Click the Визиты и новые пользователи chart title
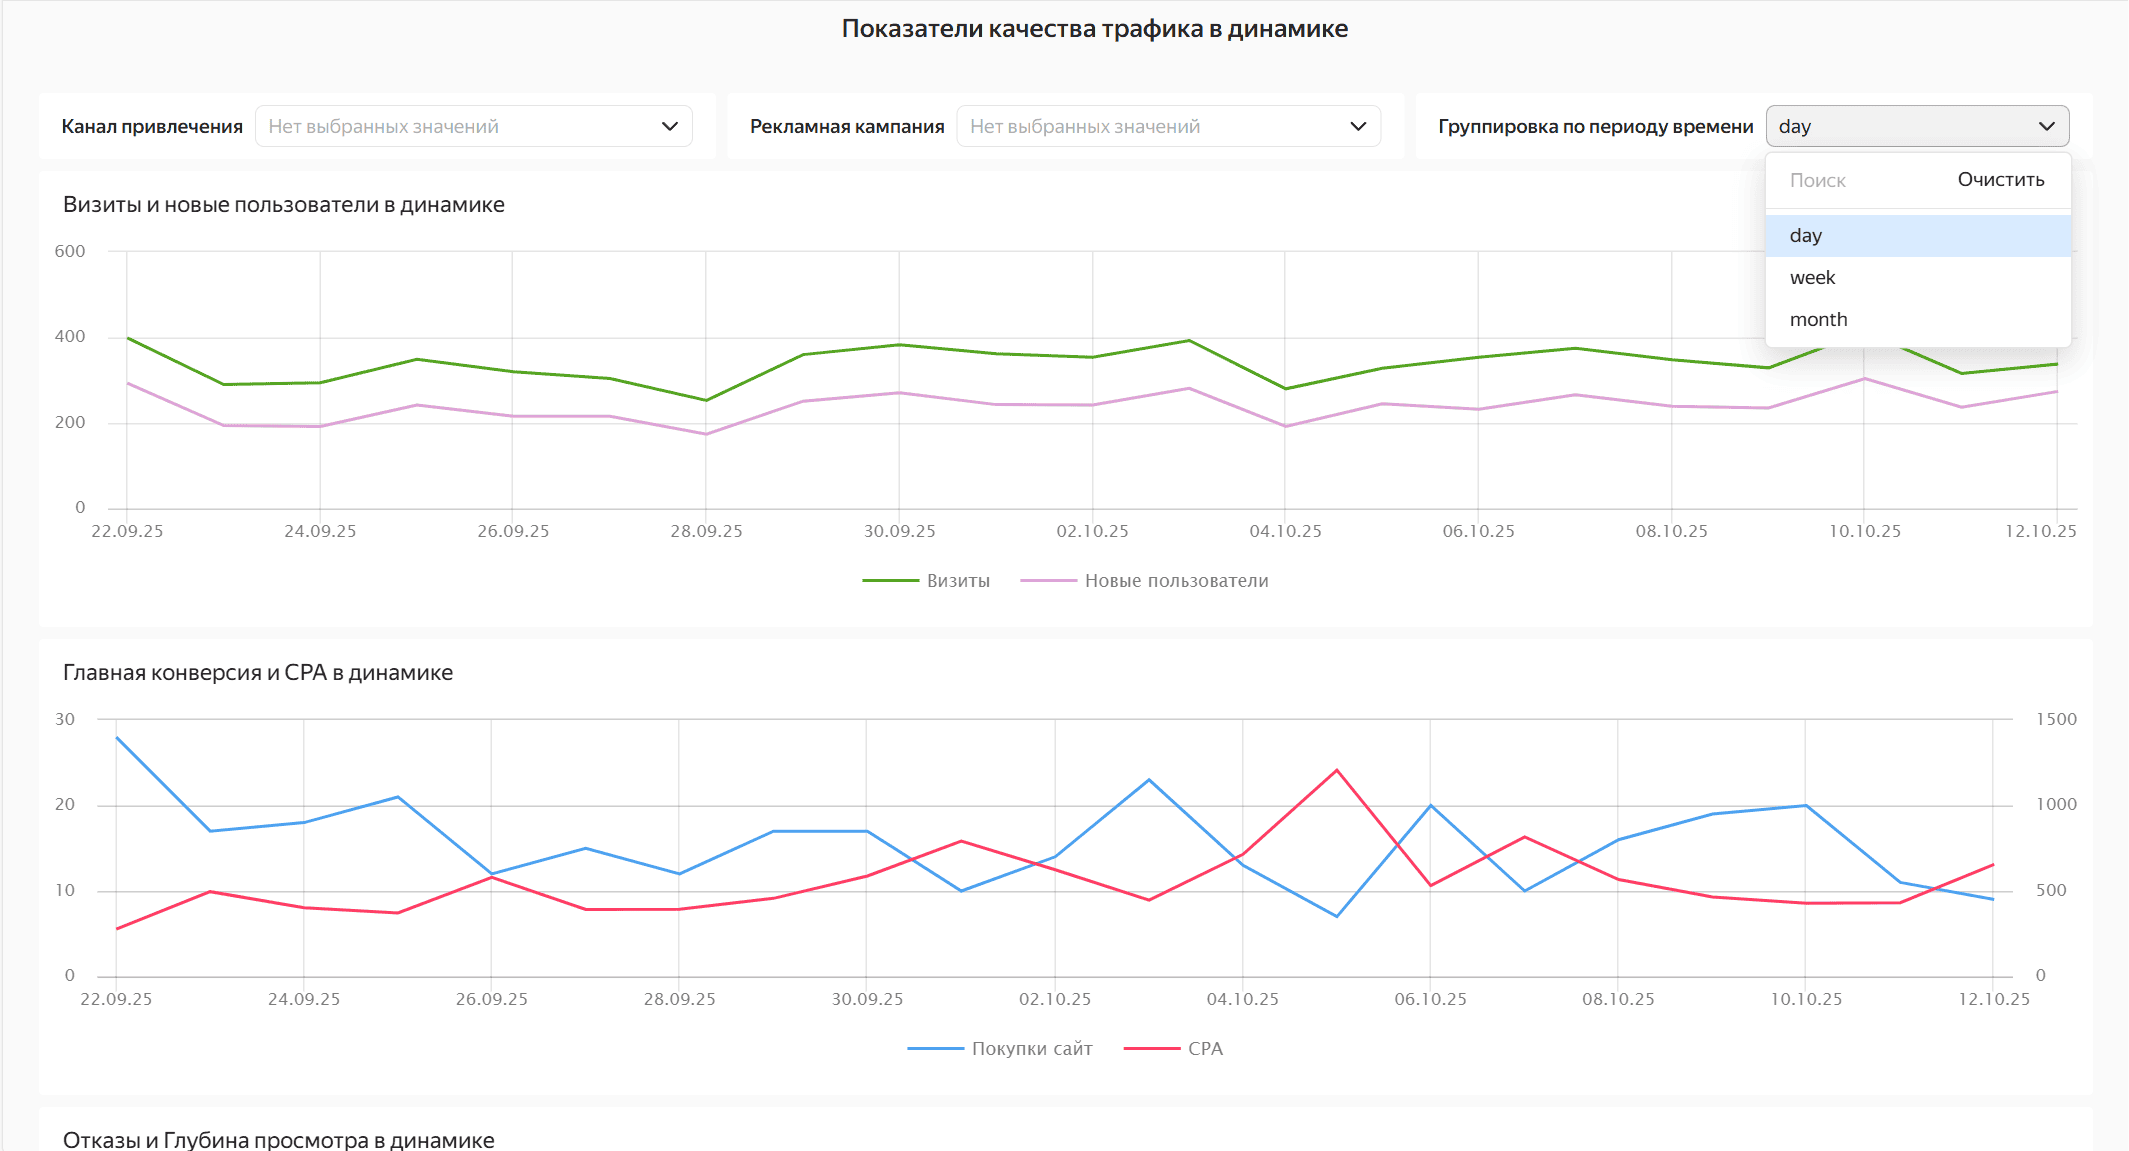 click(284, 205)
